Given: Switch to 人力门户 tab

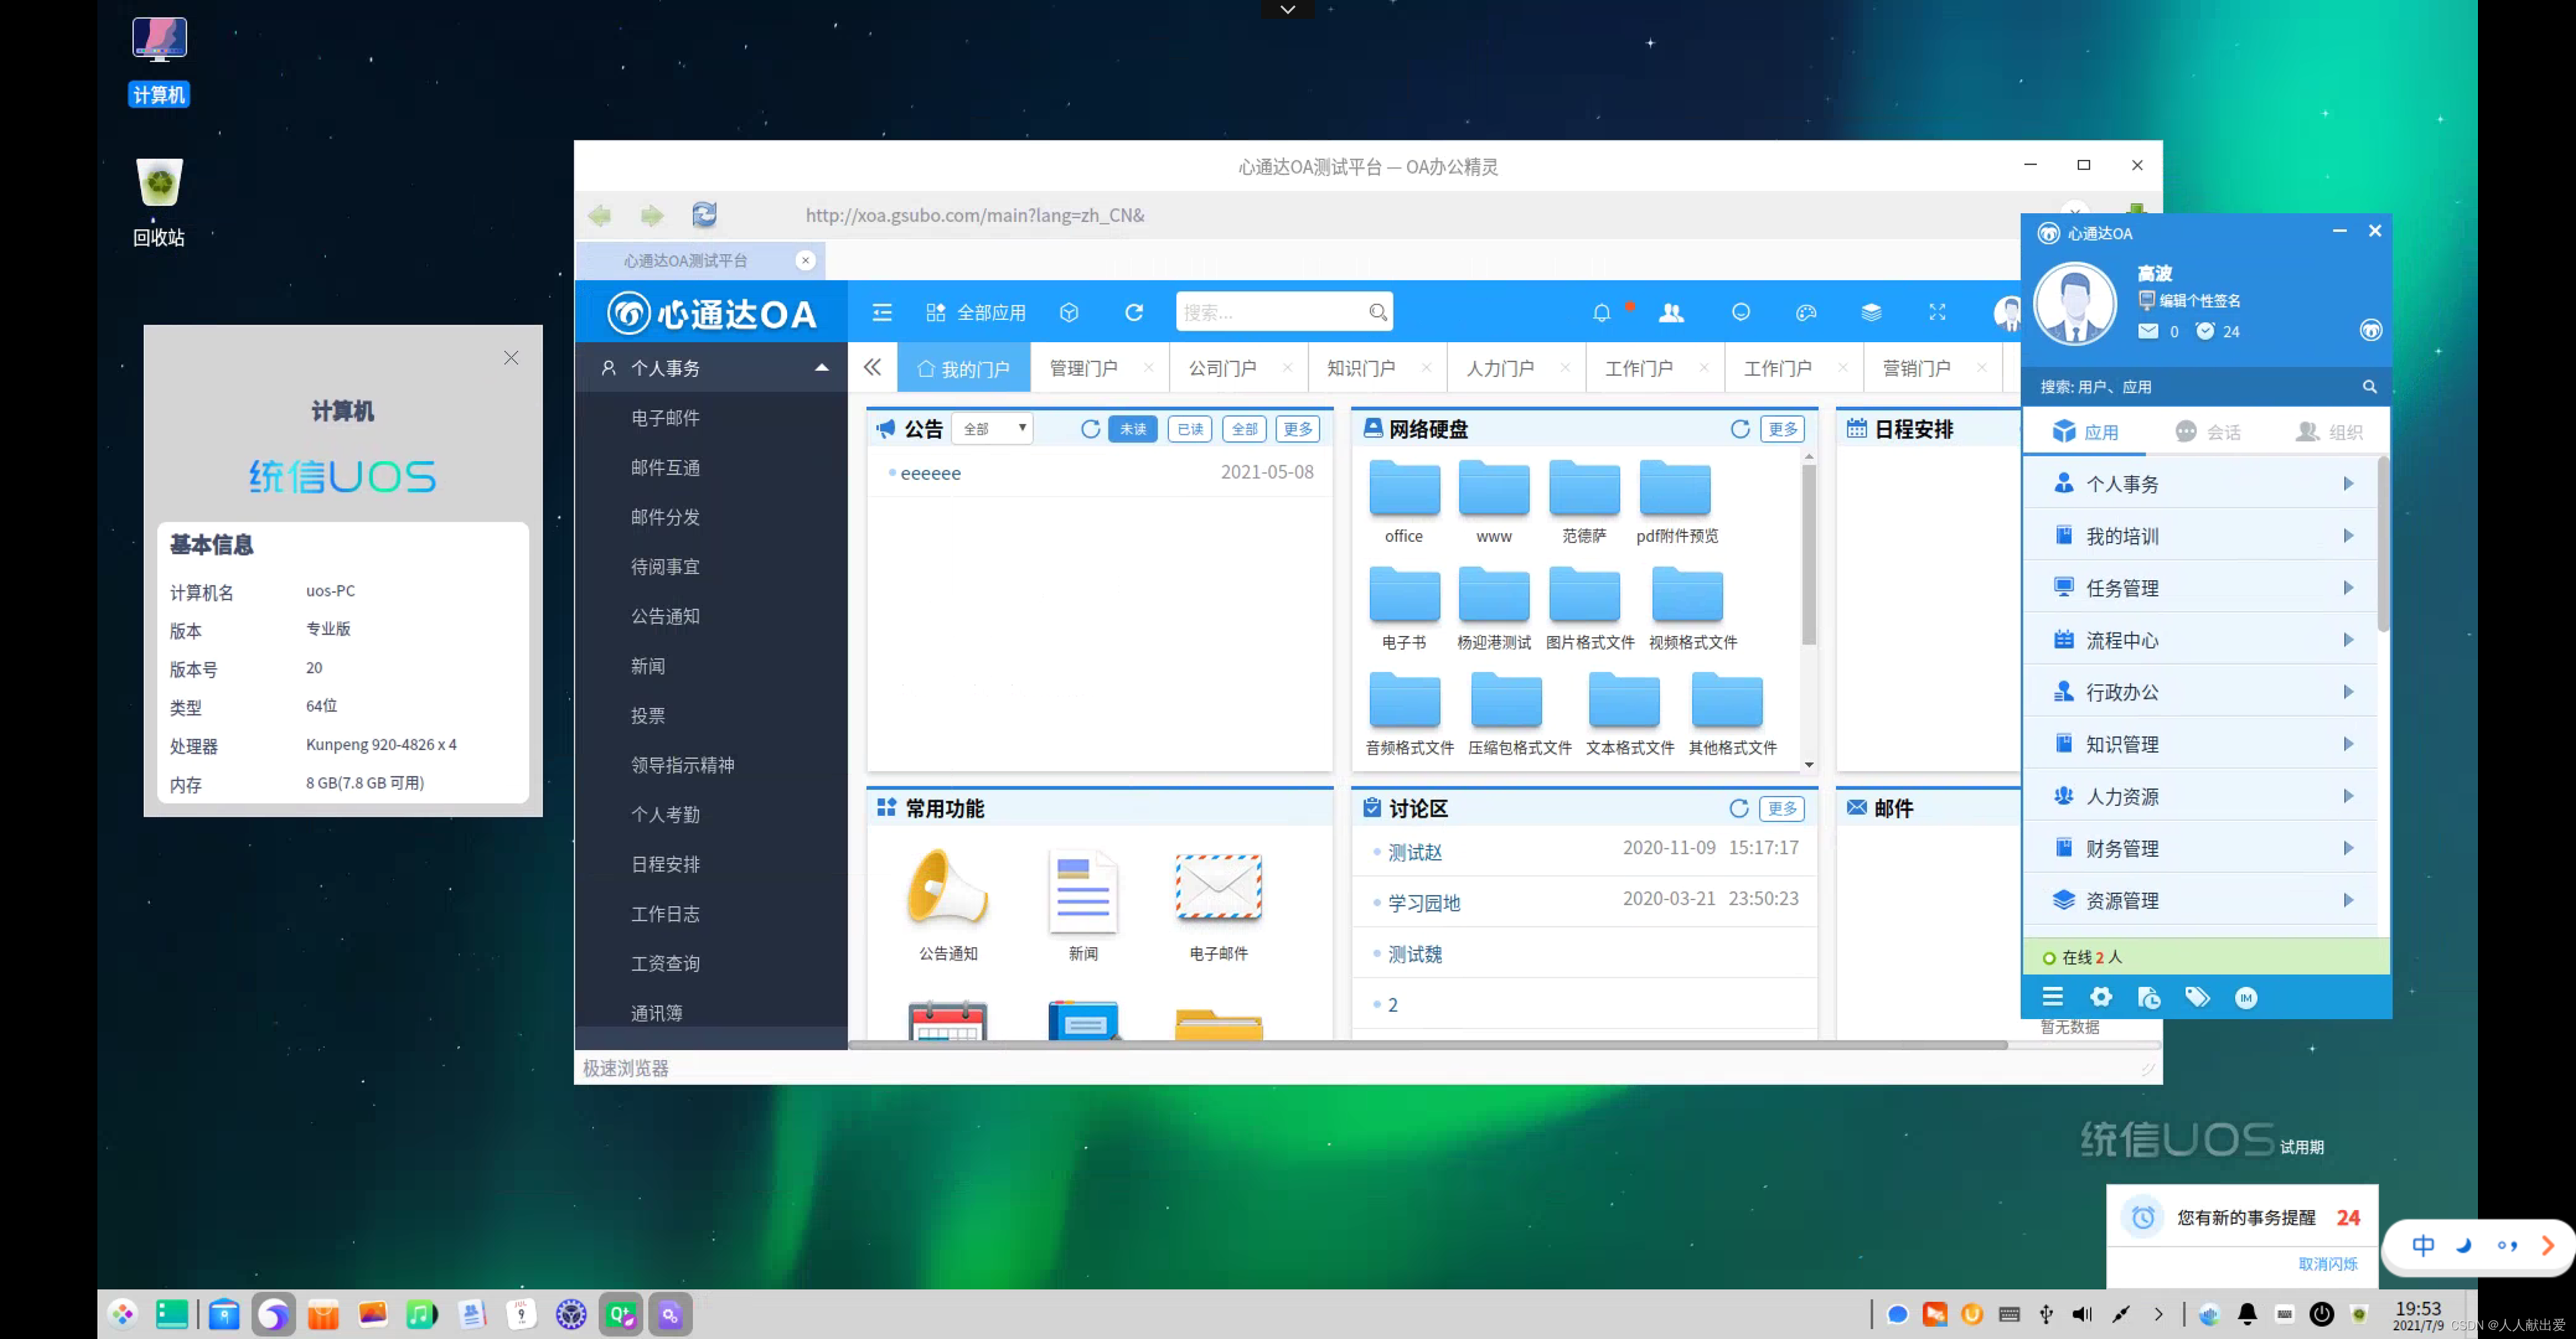Looking at the screenshot, I should tap(1500, 369).
